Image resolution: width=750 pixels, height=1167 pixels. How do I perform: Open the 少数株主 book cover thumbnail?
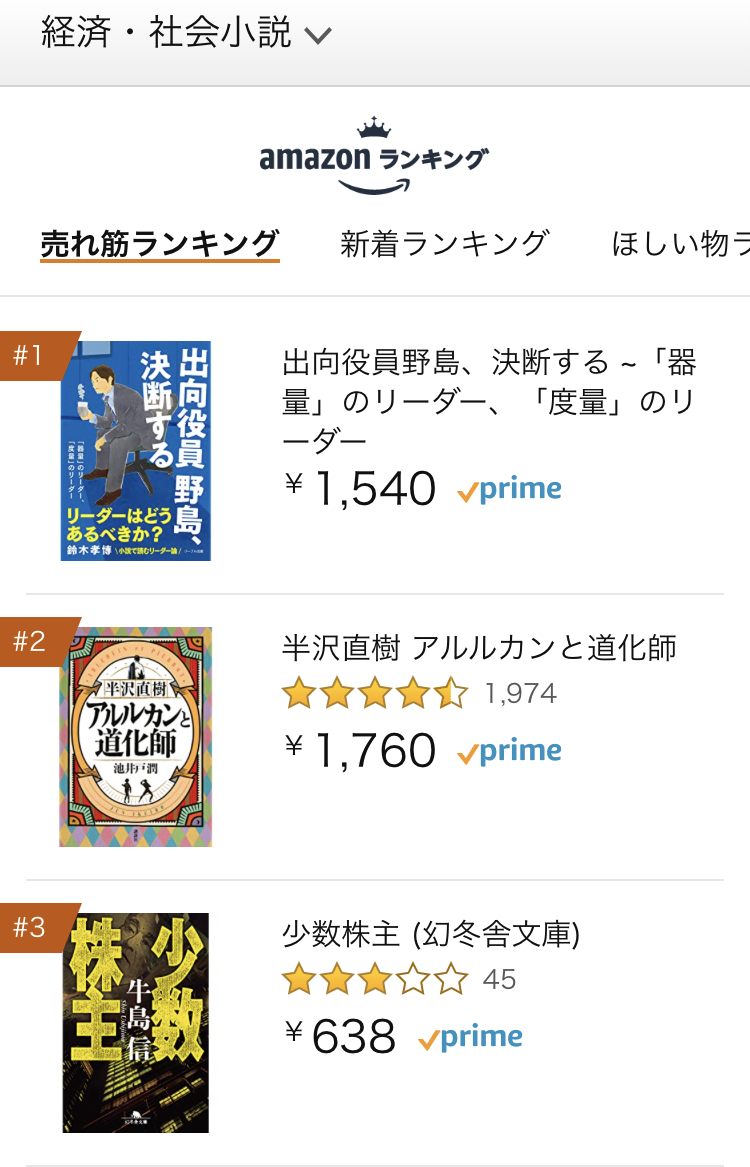click(x=135, y=1023)
